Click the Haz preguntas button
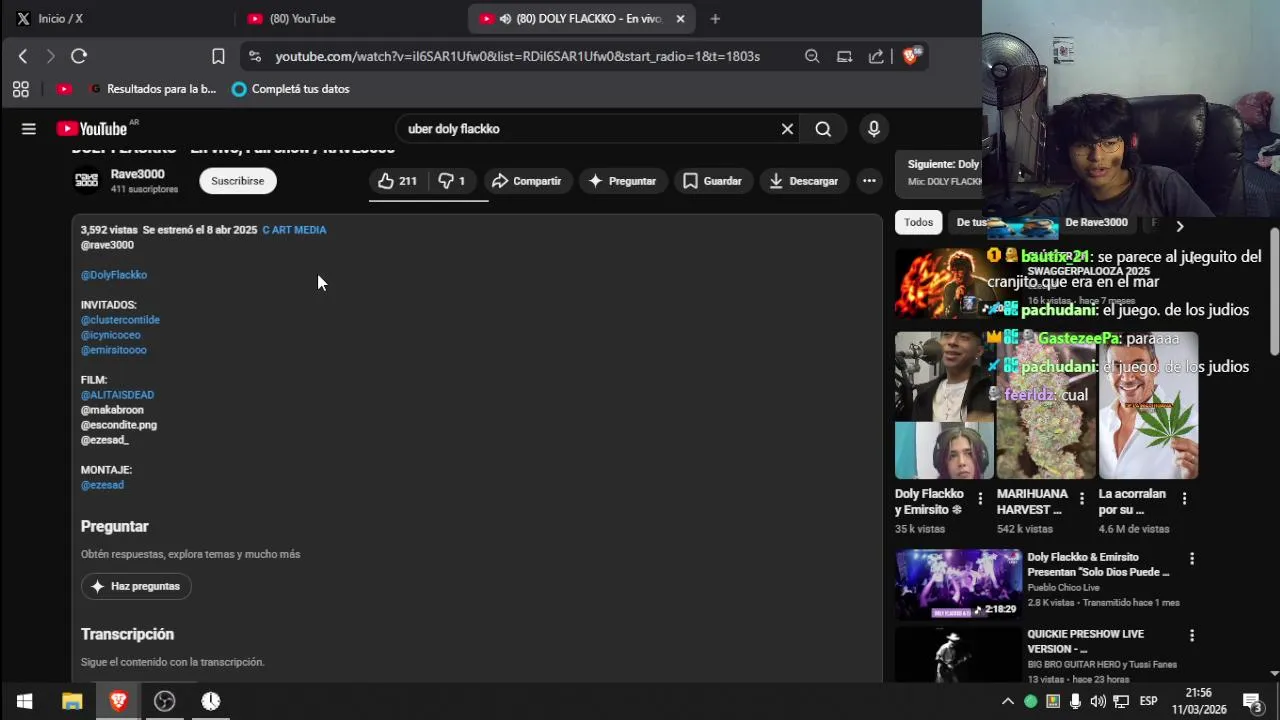 pyautogui.click(x=136, y=586)
